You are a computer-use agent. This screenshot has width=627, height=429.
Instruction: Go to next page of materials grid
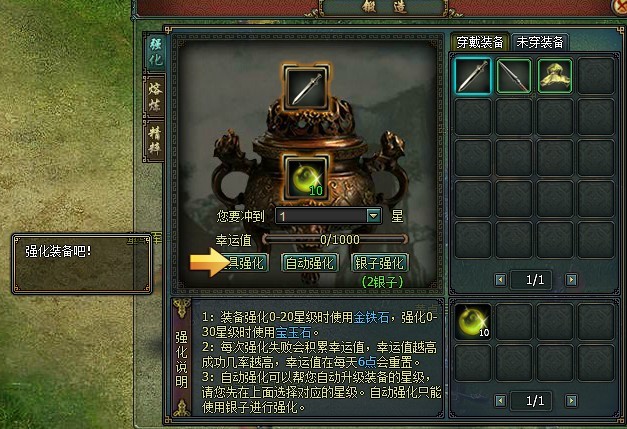click(x=571, y=401)
